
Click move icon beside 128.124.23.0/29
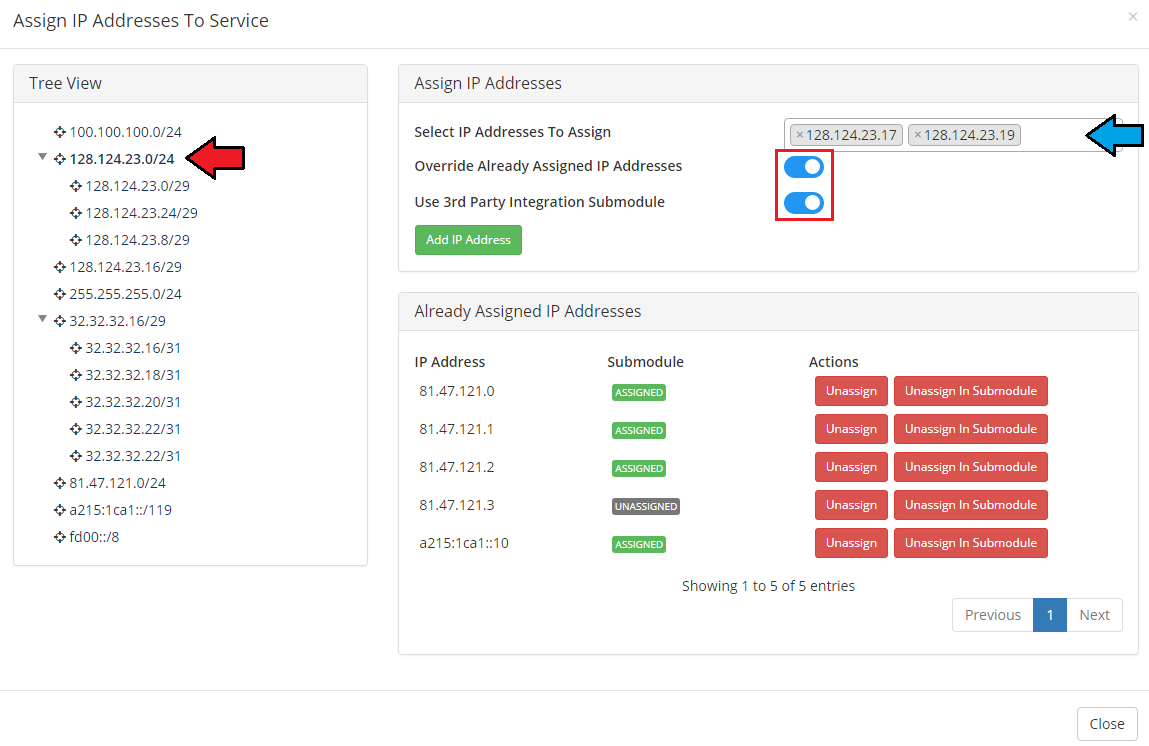[75, 186]
